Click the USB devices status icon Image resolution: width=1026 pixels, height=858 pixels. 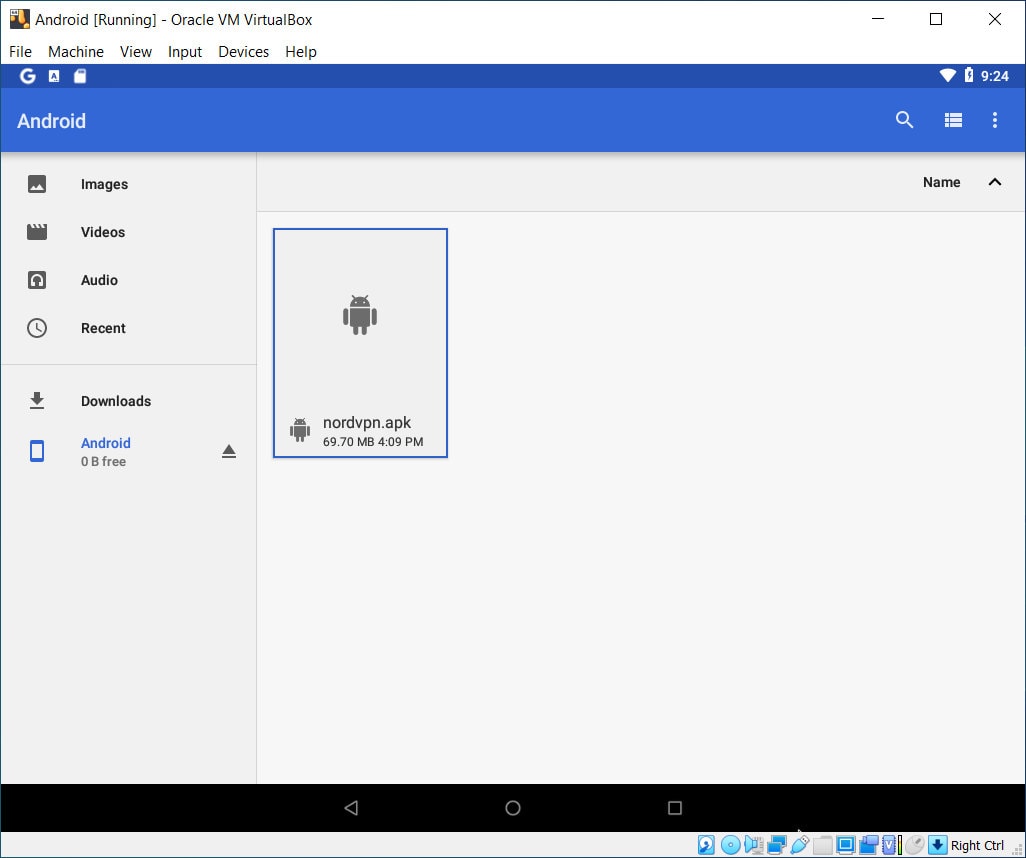(x=800, y=844)
